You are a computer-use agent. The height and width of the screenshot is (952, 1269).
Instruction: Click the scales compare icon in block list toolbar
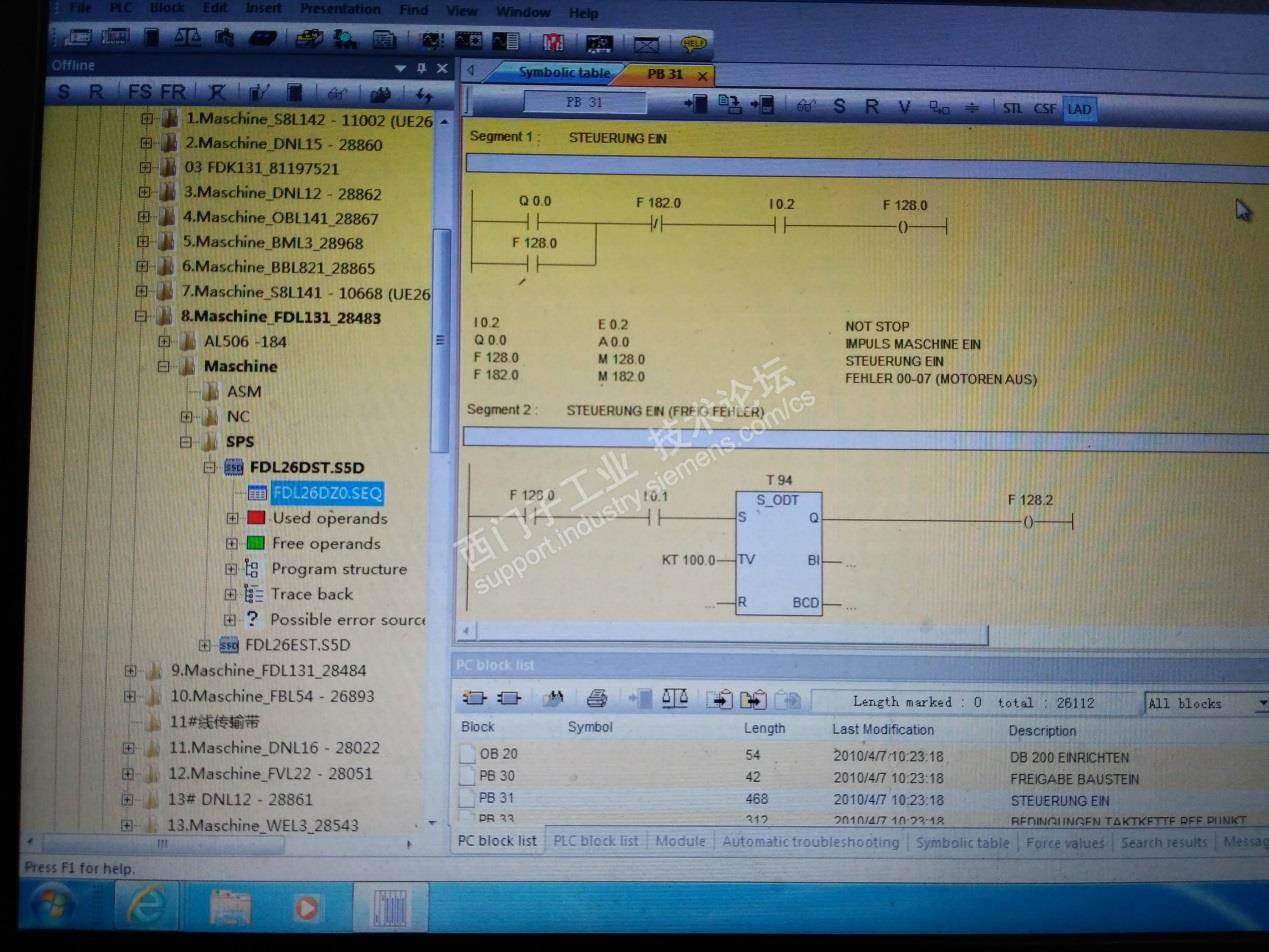[x=675, y=699]
